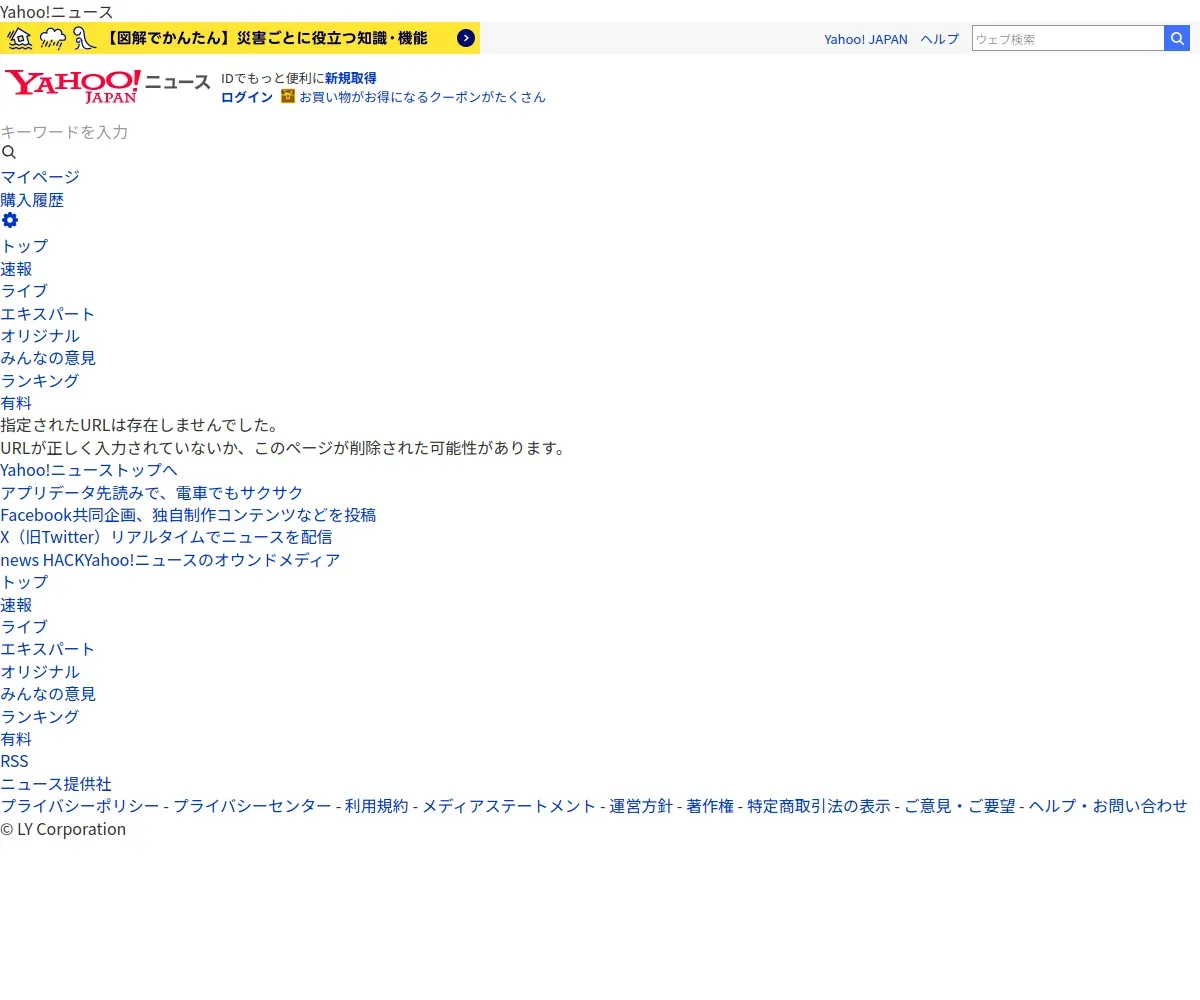Image resolution: width=1200 pixels, height=1000 pixels.
Task: Click the Yahoo! JAPAN News logo
Action: [107, 86]
